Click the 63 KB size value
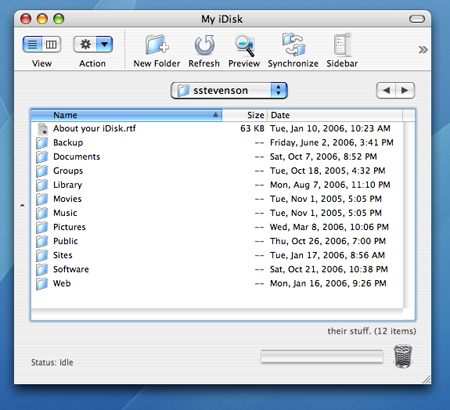 (252, 128)
